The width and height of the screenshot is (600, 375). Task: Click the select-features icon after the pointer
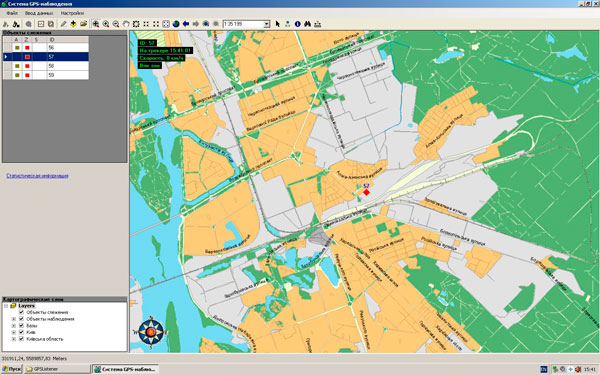point(287,24)
